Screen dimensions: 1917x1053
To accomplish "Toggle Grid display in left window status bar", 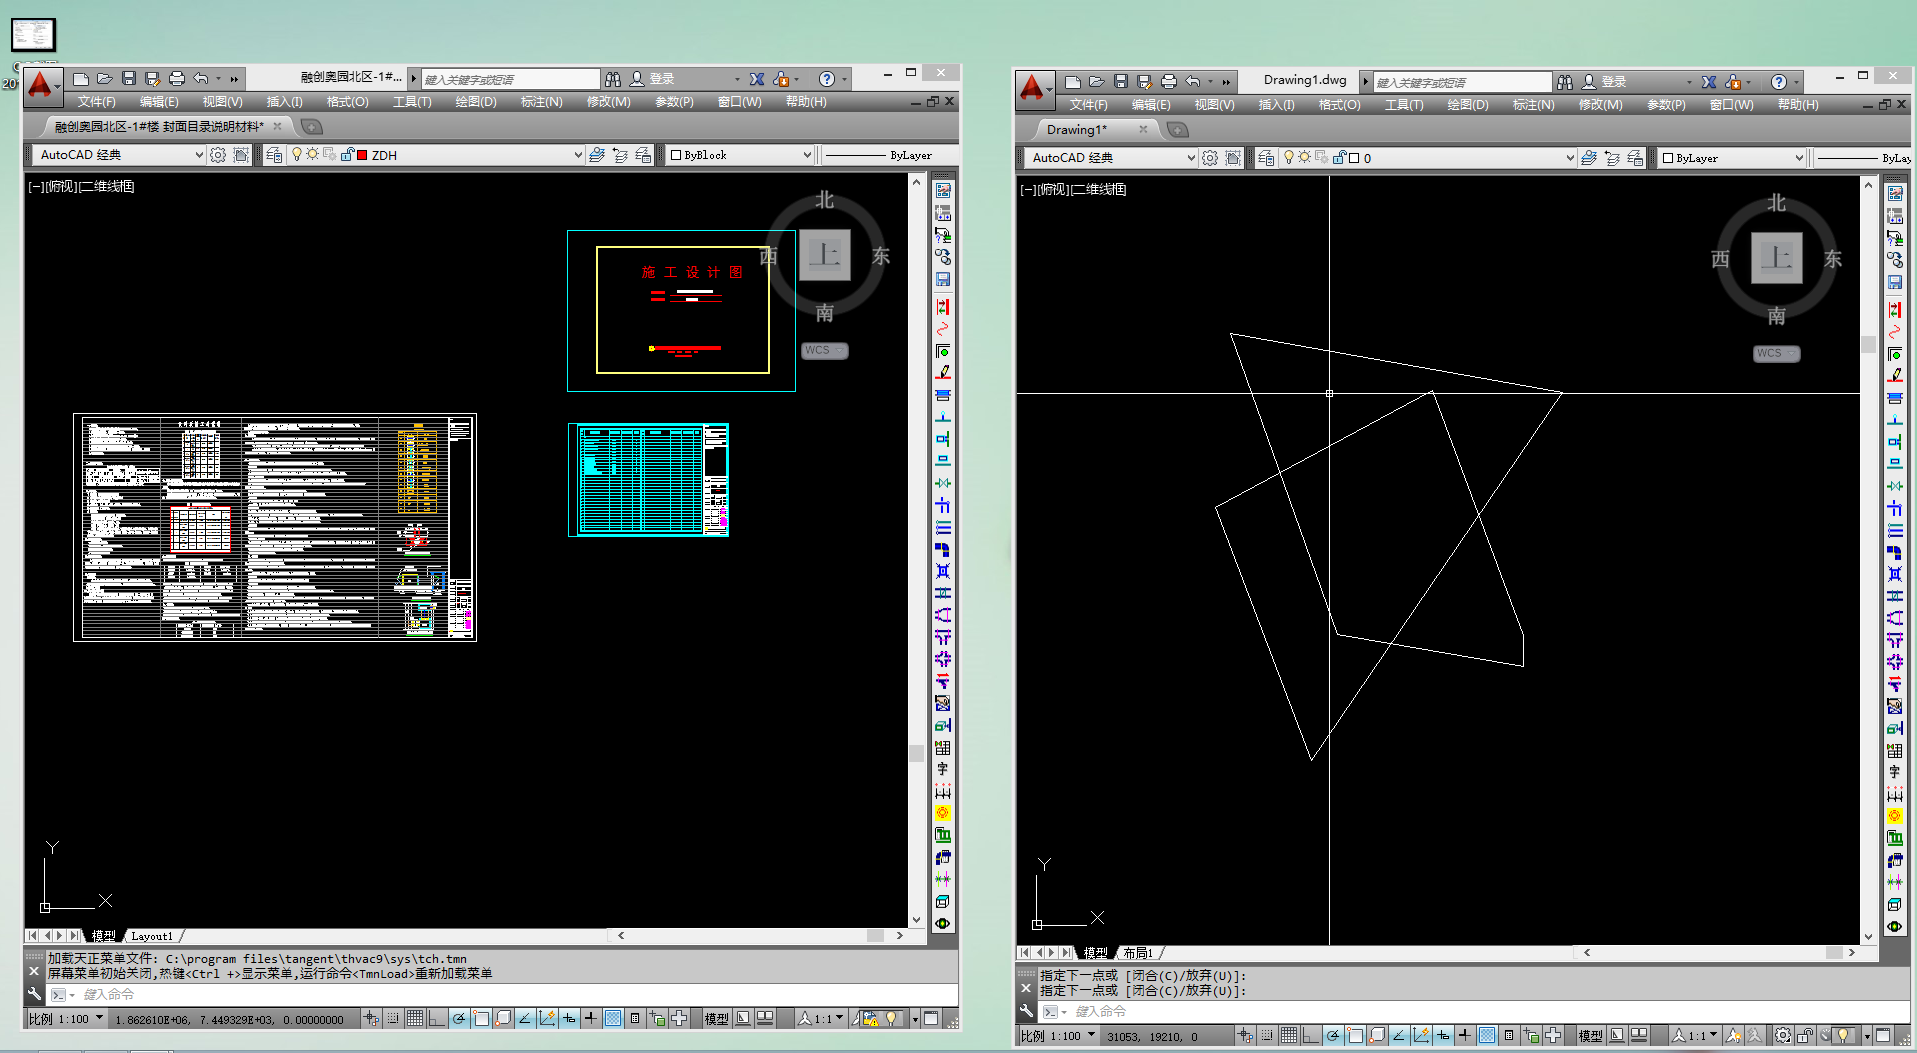I will [x=415, y=1019].
